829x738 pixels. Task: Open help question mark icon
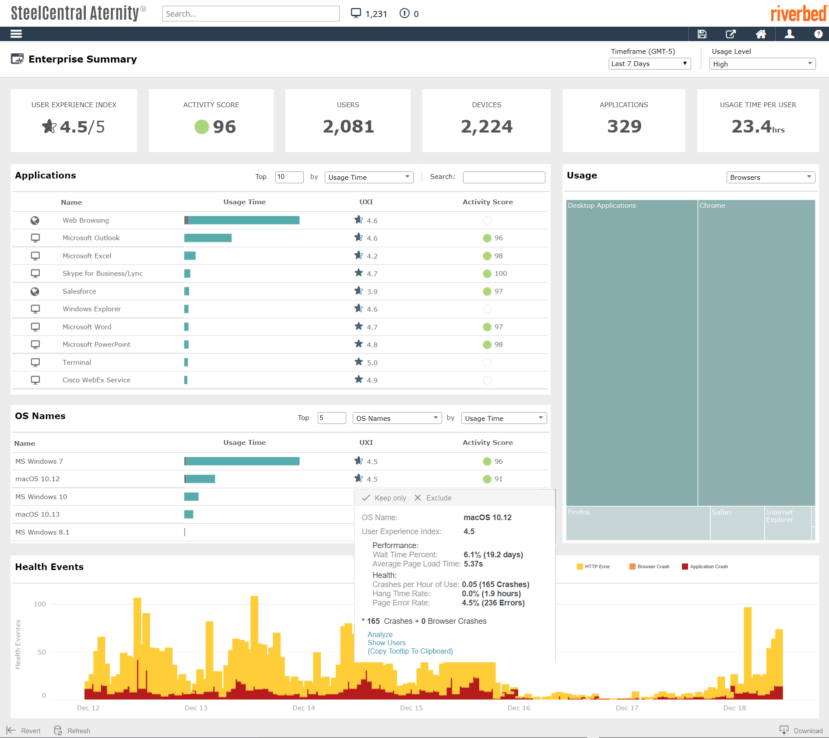[x=818, y=34]
